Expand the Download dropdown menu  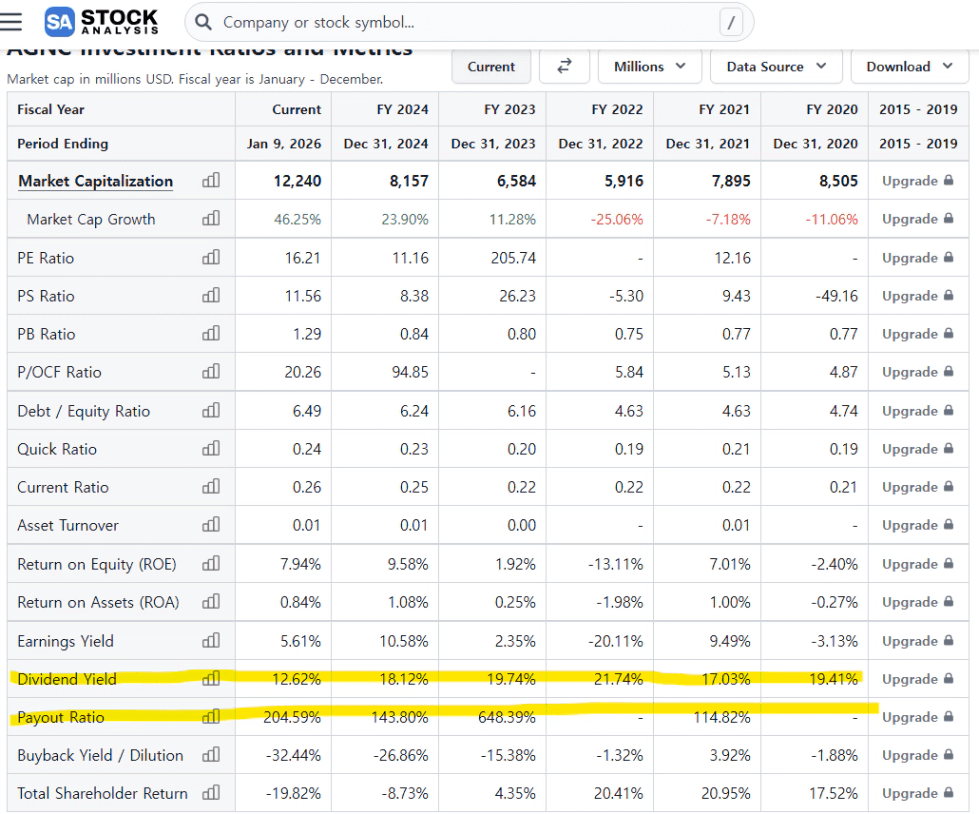pyautogui.click(x=909, y=66)
